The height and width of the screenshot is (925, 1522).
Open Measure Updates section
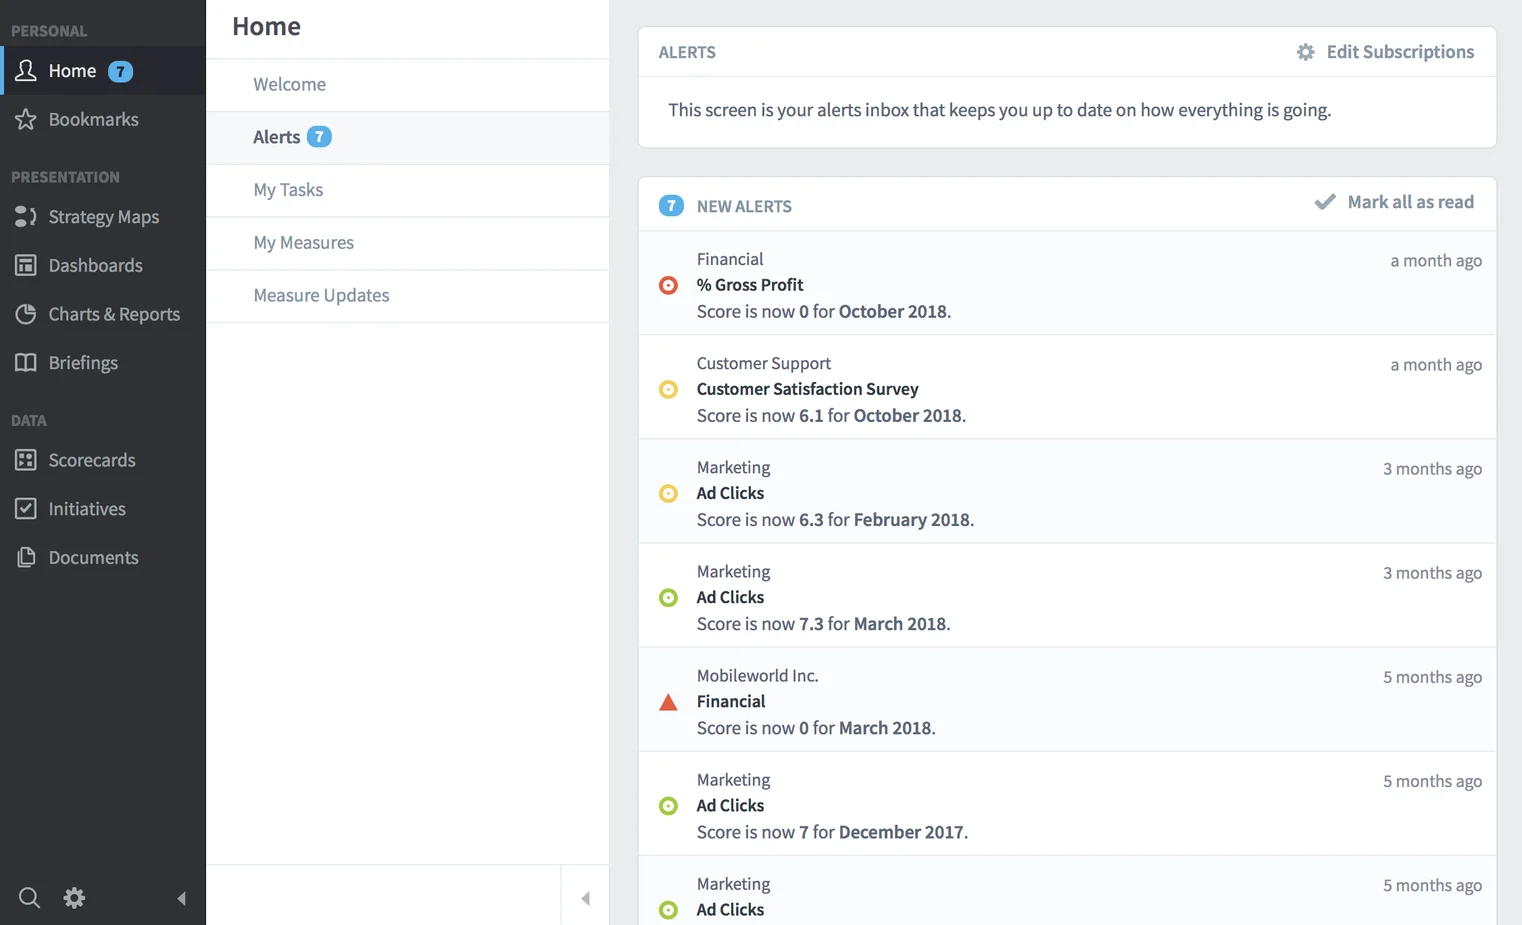coord(321,296)
